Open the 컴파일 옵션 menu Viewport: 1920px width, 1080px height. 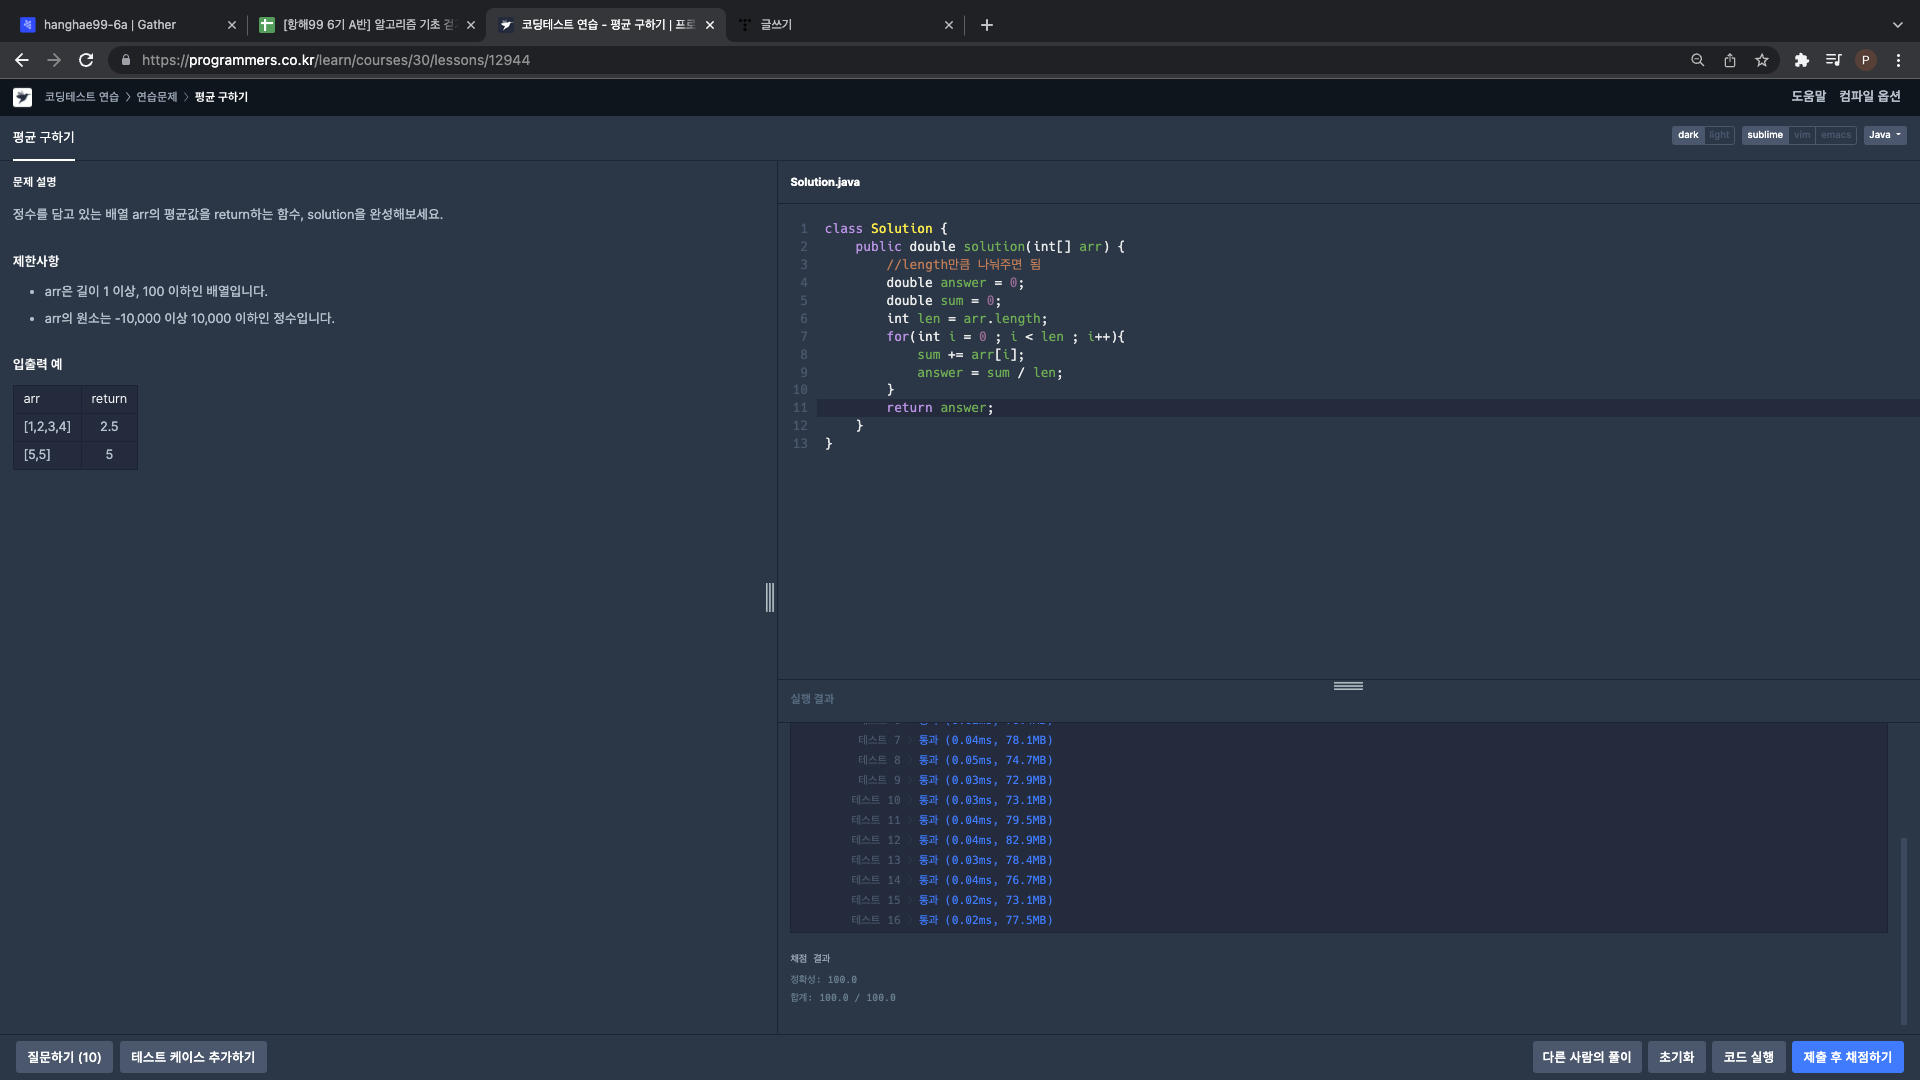(1869, 96)
